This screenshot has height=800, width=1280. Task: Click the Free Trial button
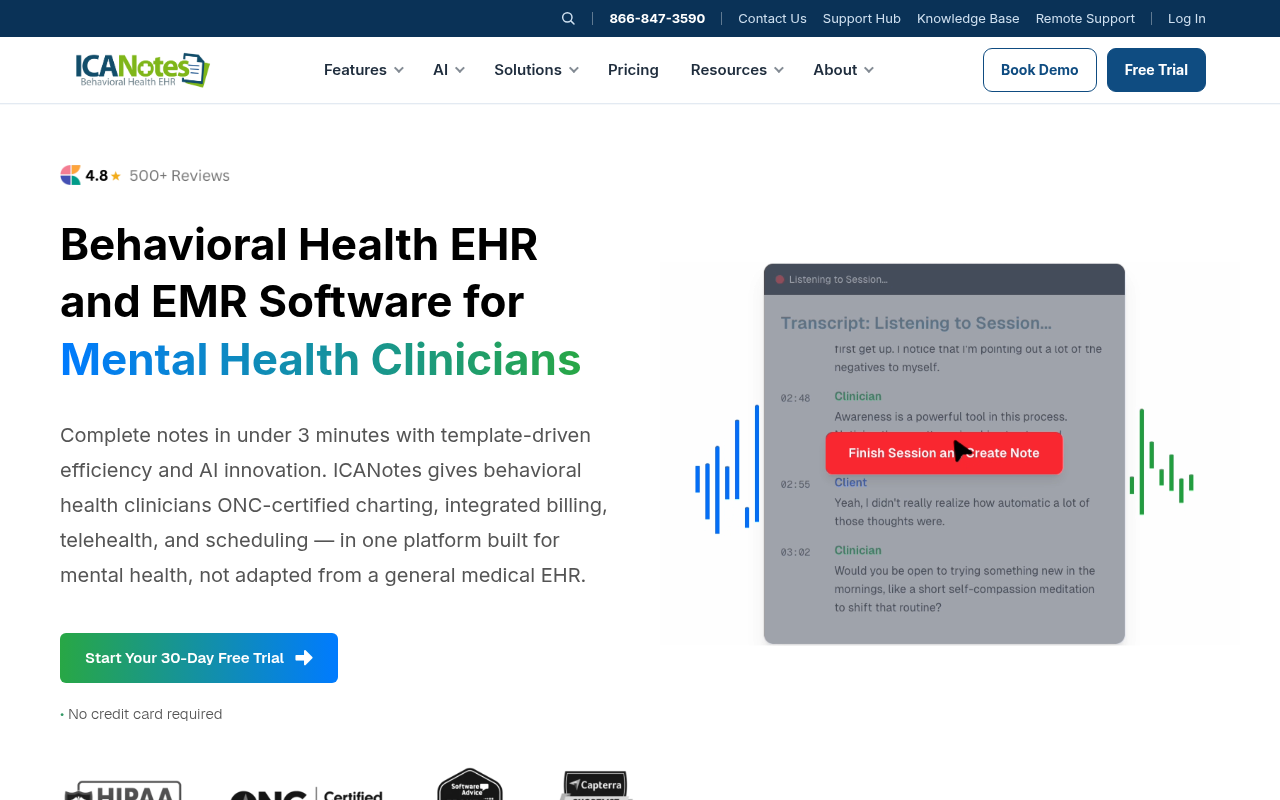click(x=1156, y=70)
